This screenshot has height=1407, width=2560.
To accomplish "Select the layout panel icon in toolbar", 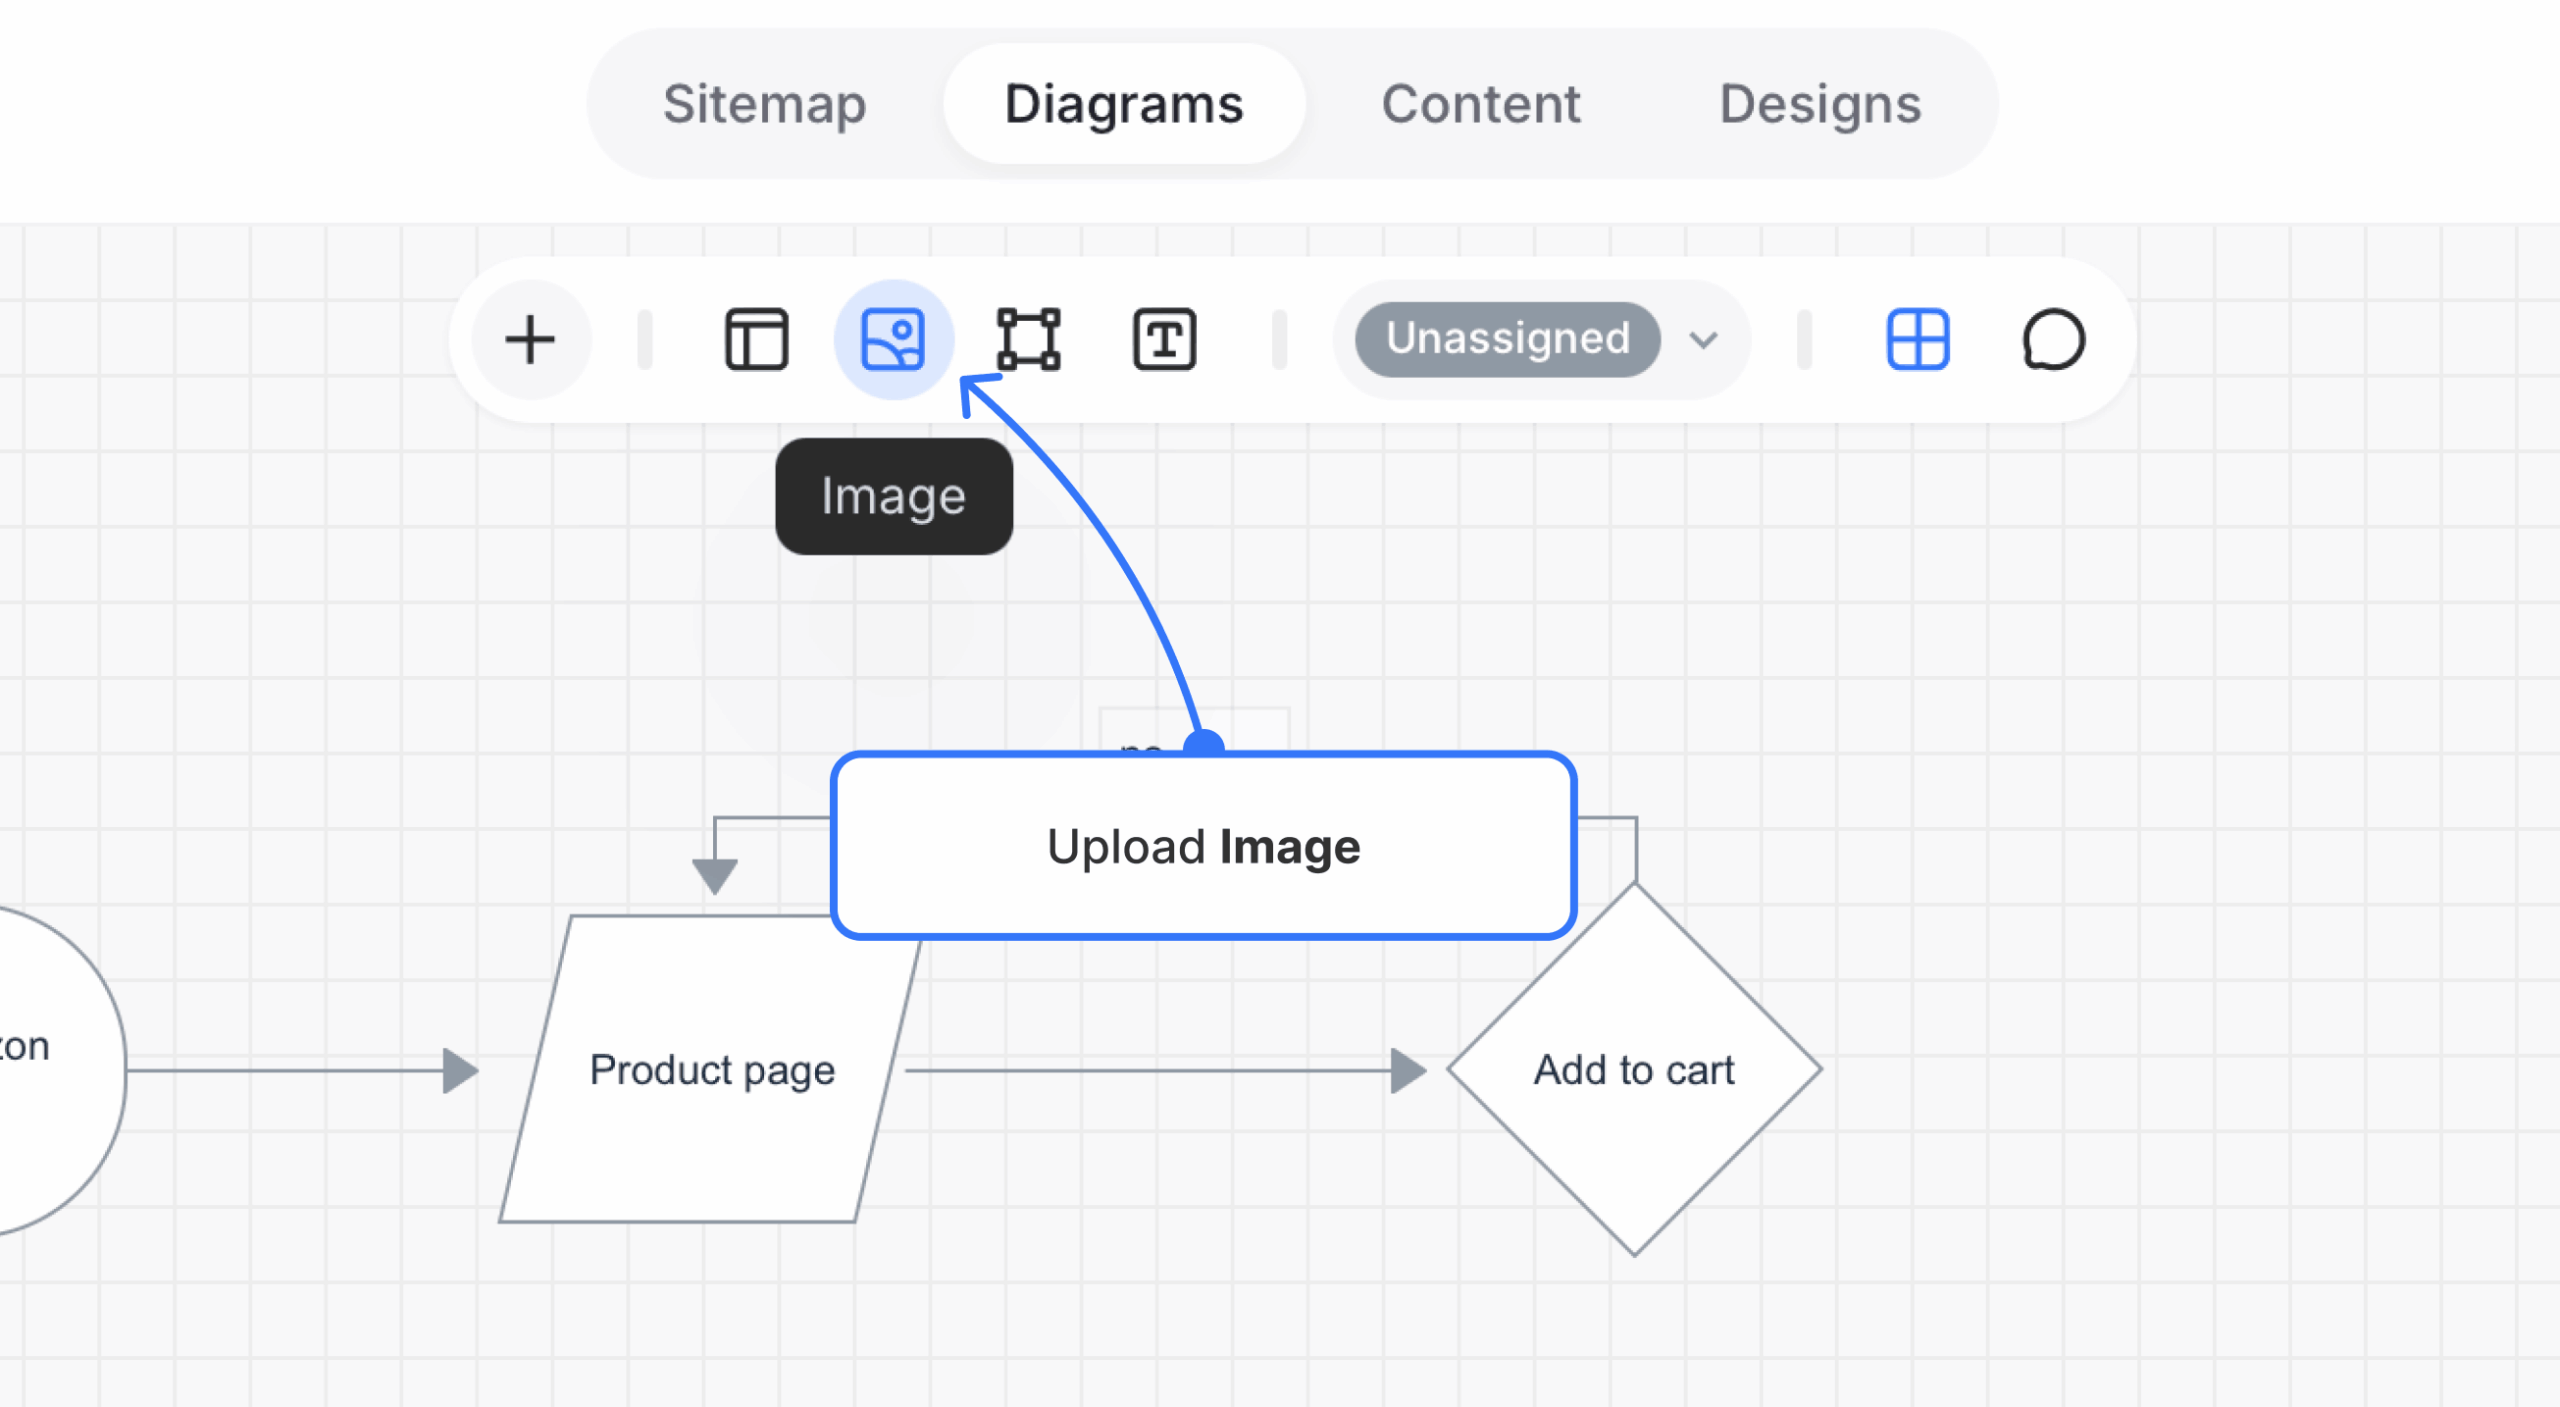I will 756,340.
